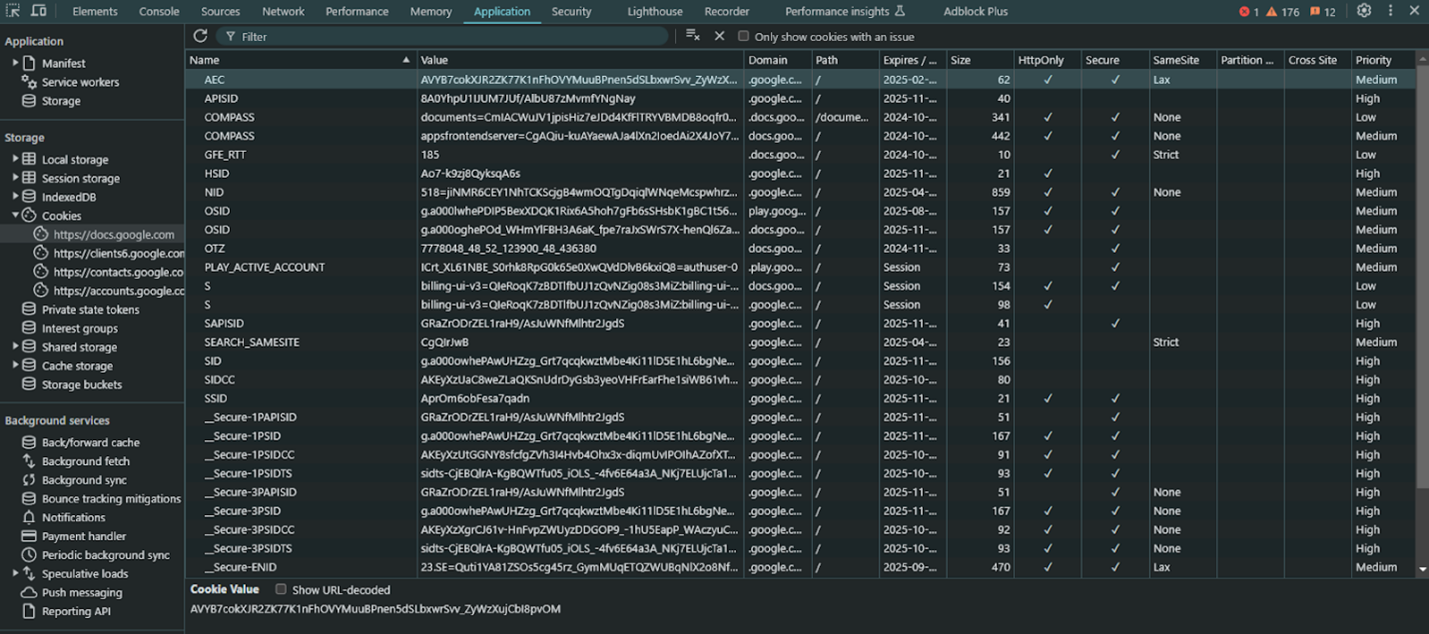This screenshot has width=1429, height=634.
Task: Toggle the device toolbar icon
Action: point(39,11)
